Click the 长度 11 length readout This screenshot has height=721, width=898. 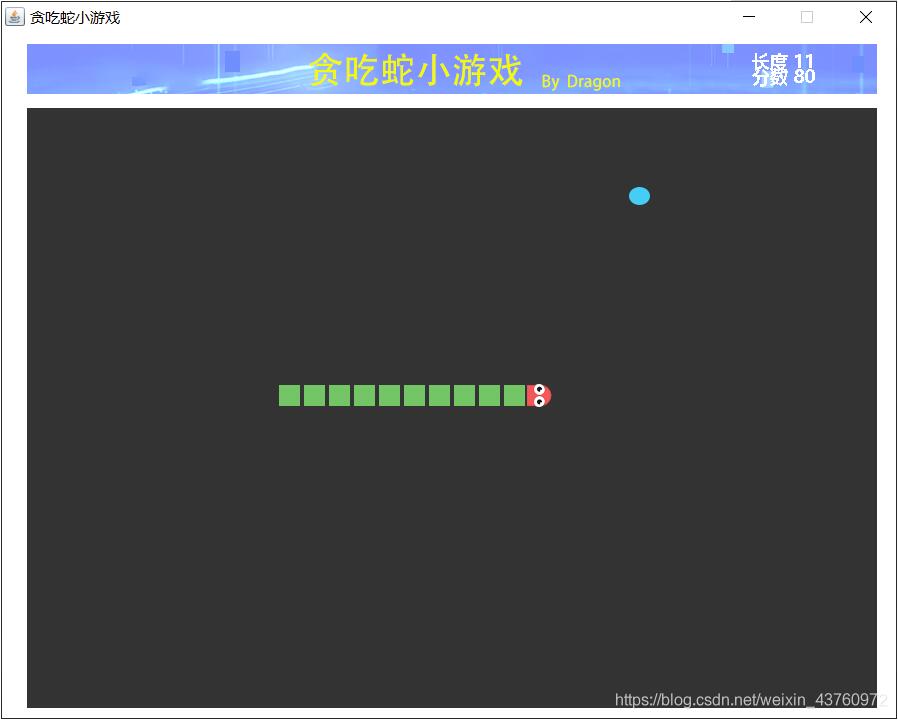[x=782, y=61]
